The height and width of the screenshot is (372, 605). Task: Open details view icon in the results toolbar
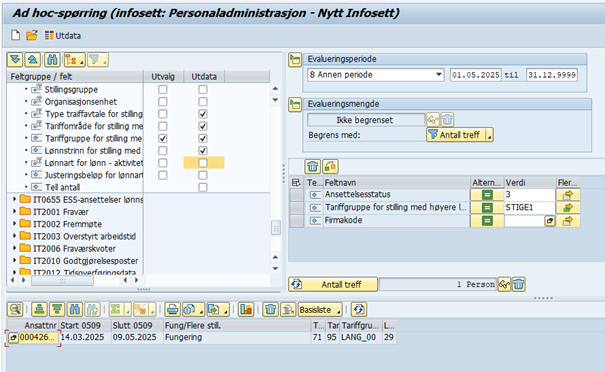tap(15, 309)
